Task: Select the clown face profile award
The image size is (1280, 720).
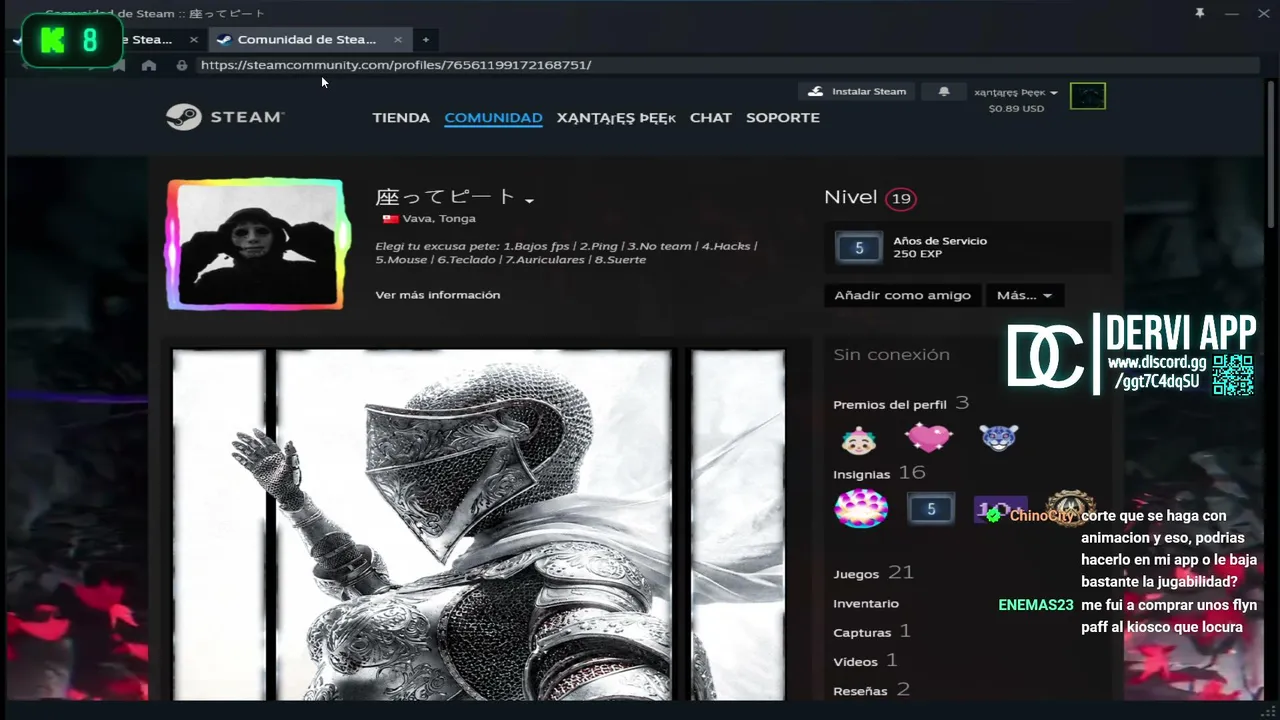Action: click(x=858, y=438)
